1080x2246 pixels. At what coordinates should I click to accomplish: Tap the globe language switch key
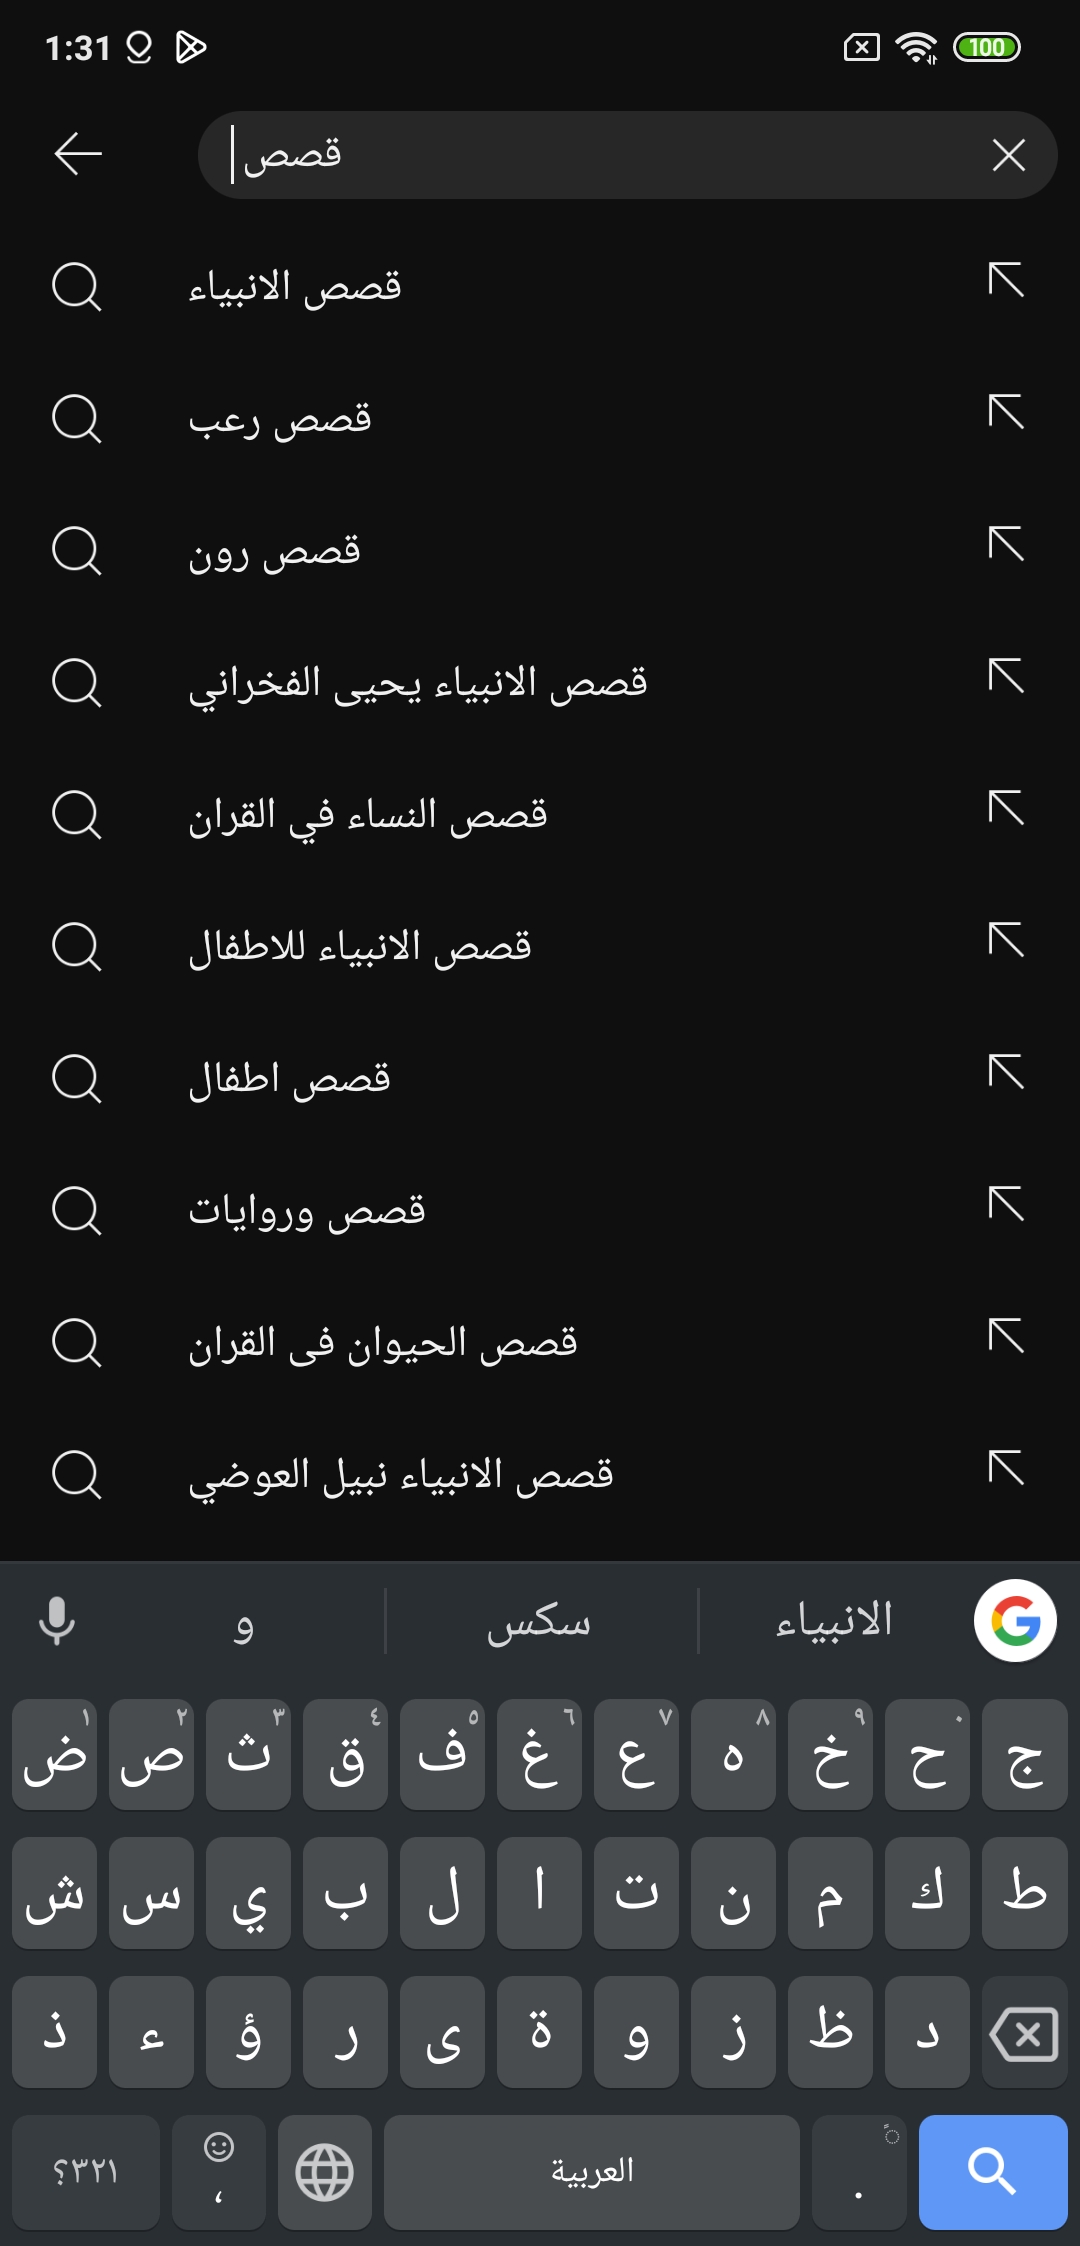click(x=325, y=2172)
